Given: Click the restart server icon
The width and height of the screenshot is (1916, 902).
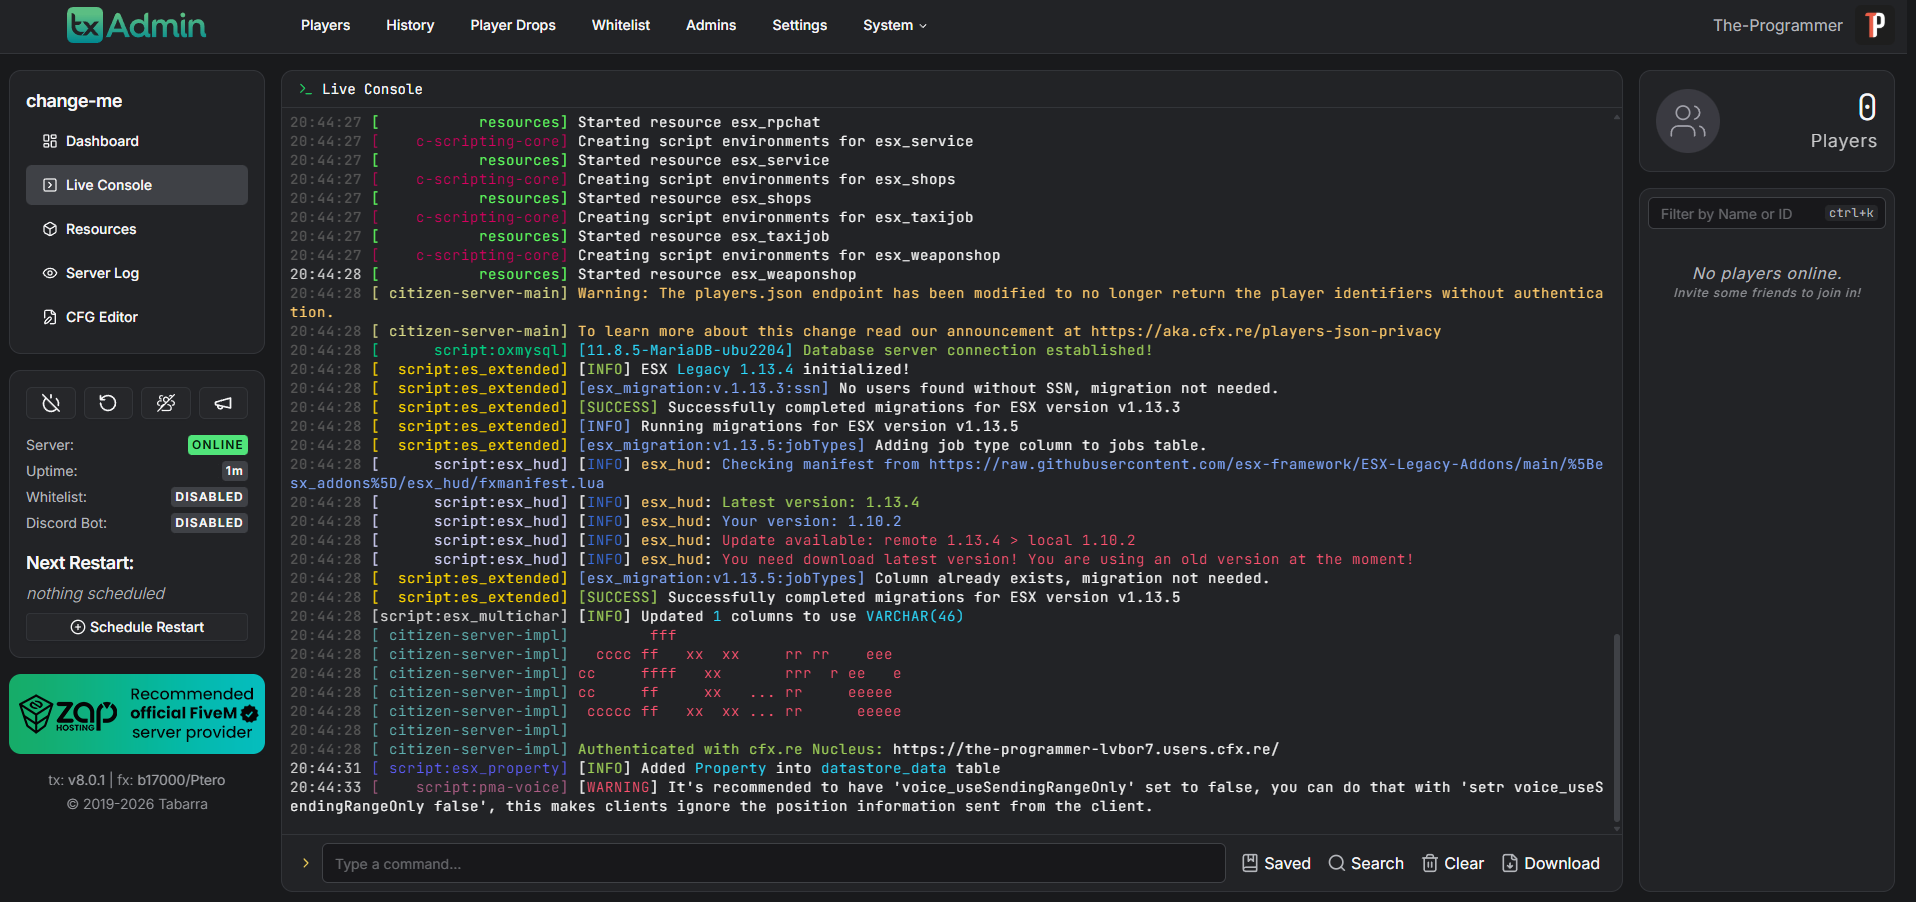Looking at the screenshot, I should [x=108, y=403].
